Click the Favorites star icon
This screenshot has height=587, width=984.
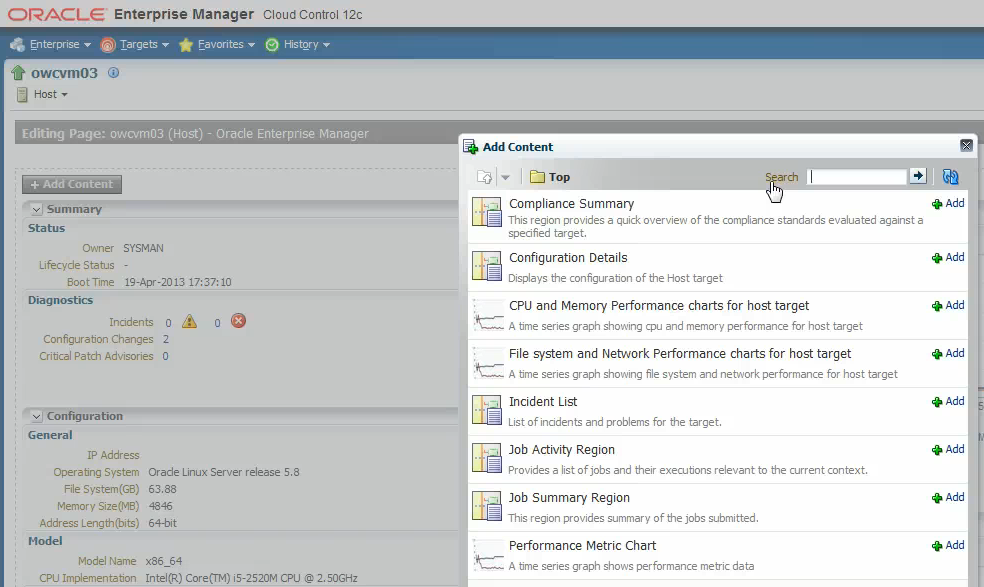(186, 45)
